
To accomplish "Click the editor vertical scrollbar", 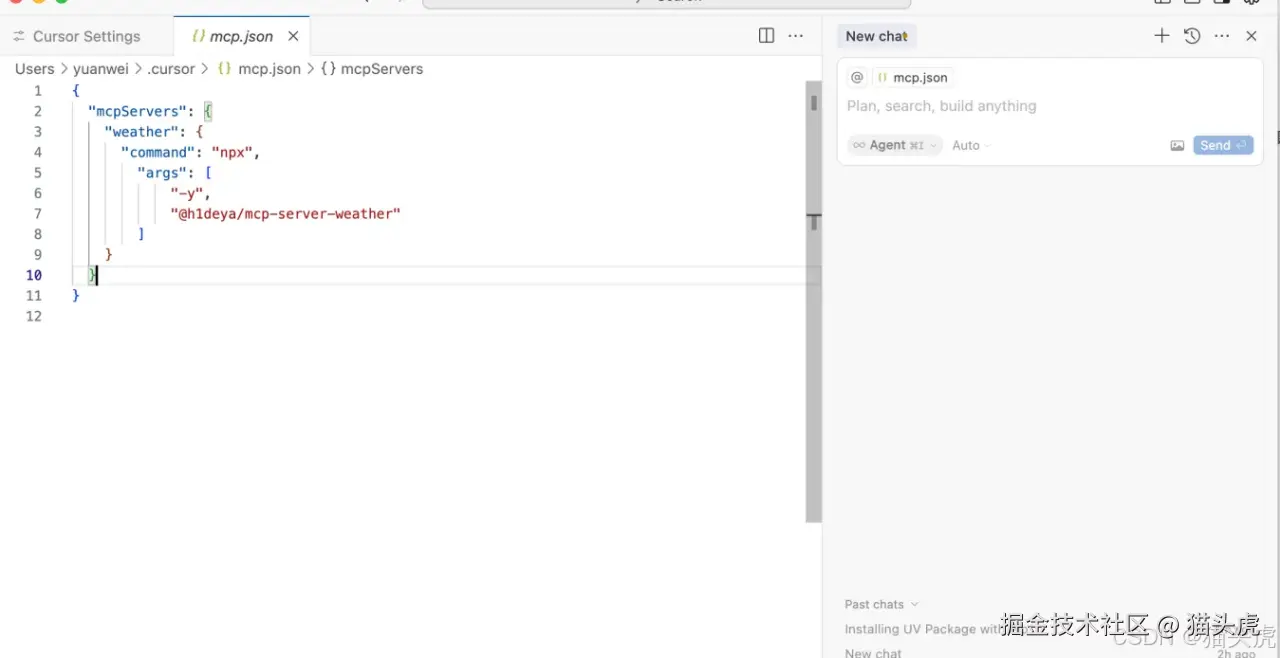I will [x=813, y=300].
